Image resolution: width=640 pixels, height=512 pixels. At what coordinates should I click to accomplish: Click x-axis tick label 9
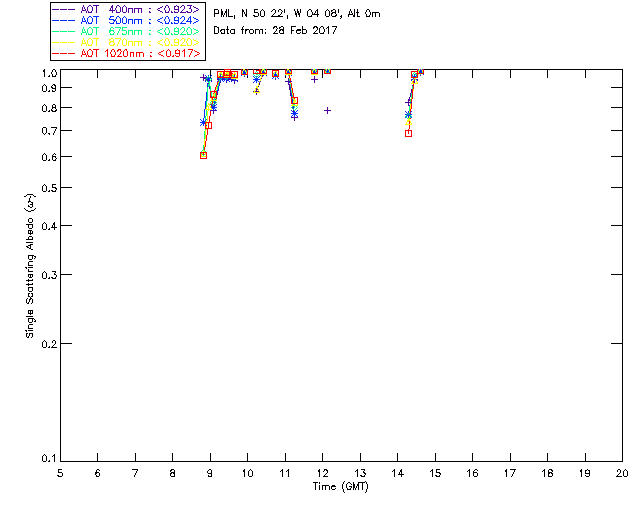pos(210,473)
